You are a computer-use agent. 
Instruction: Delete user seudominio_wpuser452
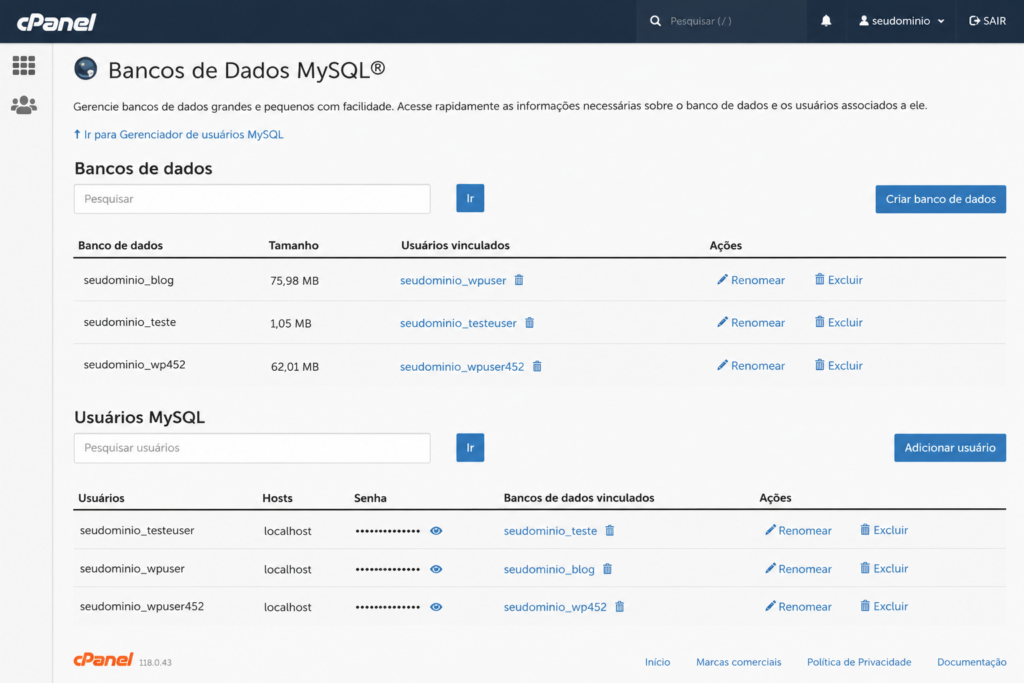tap(884, 607)
